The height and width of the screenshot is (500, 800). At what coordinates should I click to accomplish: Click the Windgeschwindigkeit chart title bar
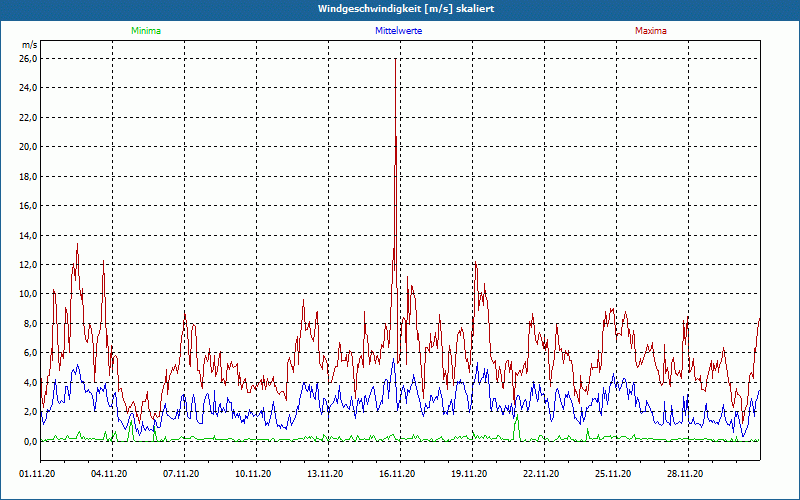point(400,9)
